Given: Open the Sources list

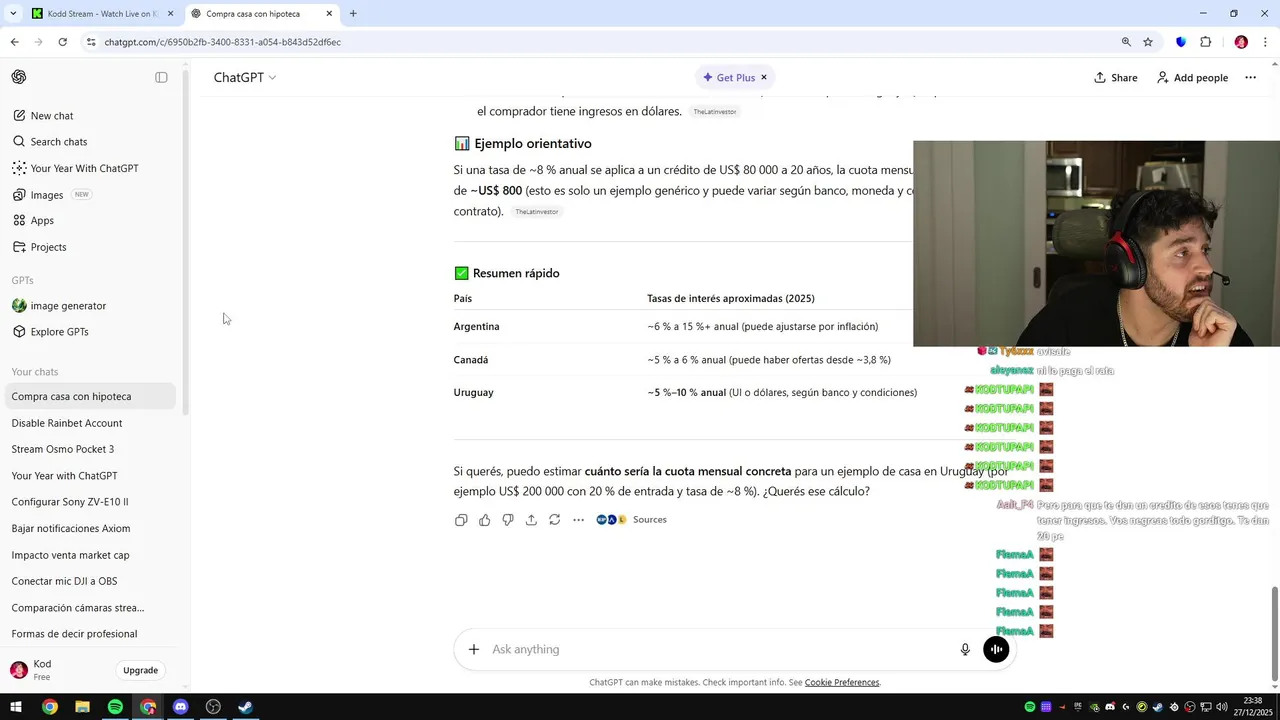Looking at the screenshot, I should (632, 520).
